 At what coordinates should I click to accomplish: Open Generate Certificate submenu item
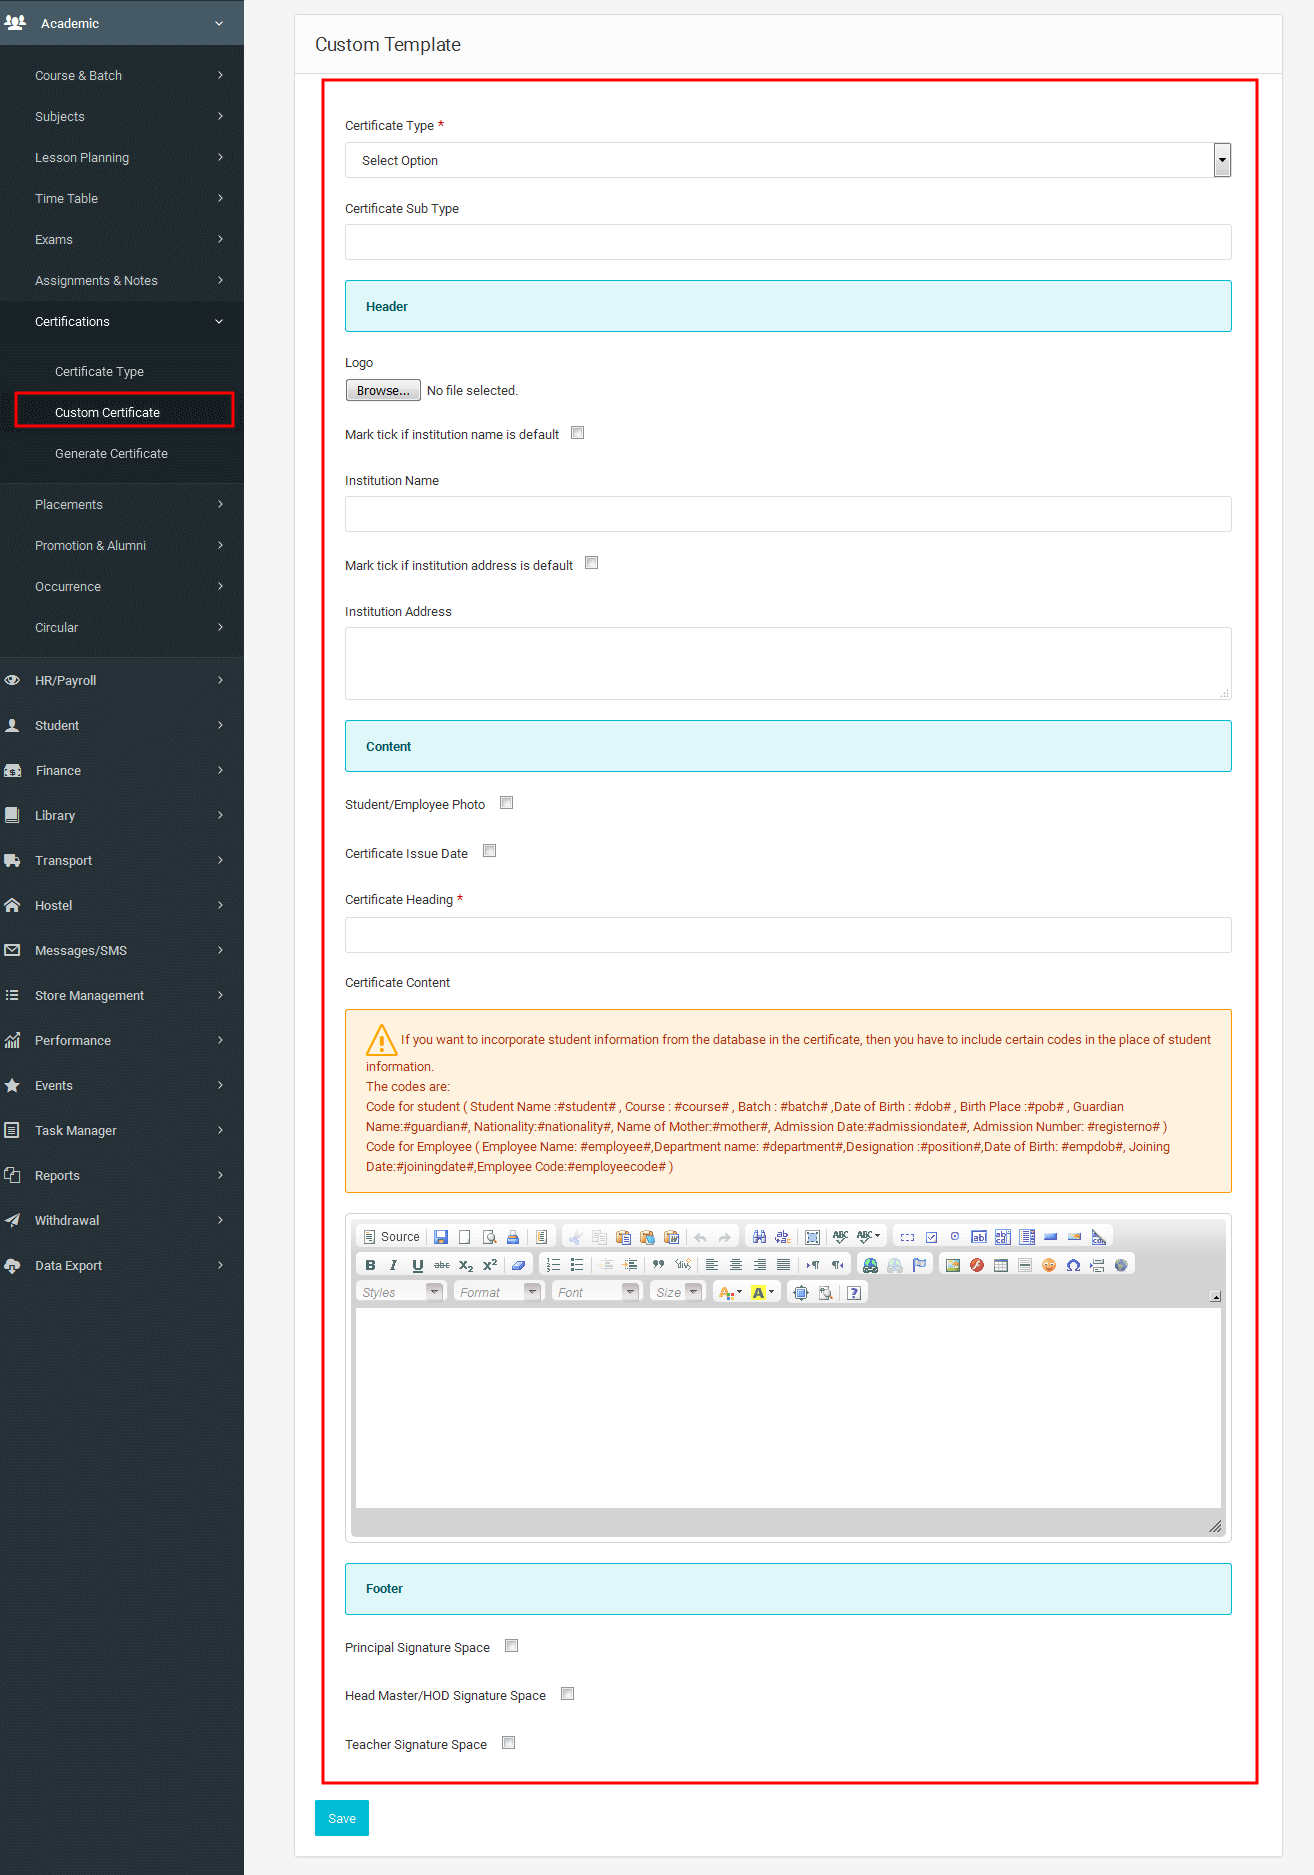tap(111, 453)
